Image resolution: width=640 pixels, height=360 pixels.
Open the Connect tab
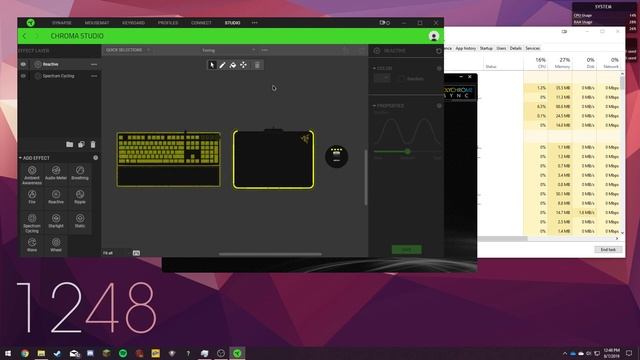[x=201, y=23]
